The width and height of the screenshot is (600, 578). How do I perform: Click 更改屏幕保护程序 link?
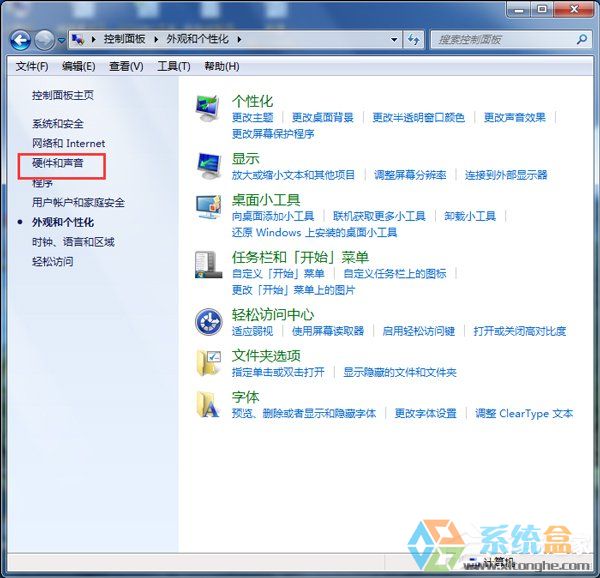(x=273, y=134)
